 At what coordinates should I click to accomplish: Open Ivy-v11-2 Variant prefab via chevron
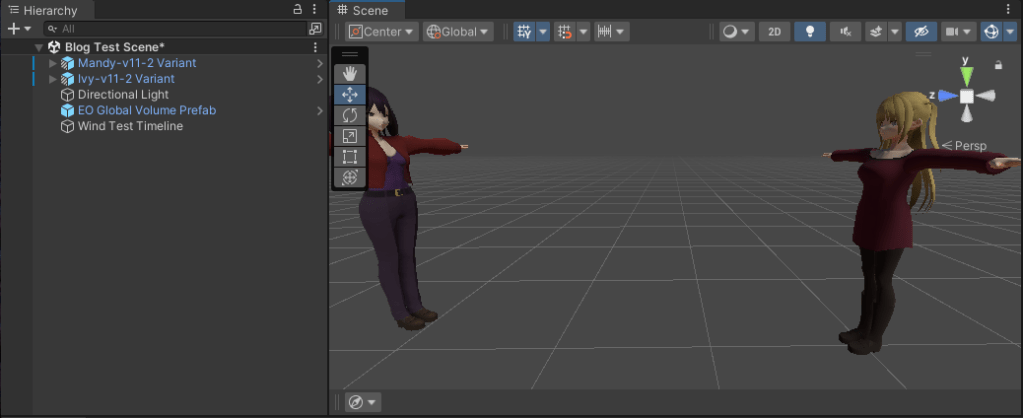click(320, 79)
